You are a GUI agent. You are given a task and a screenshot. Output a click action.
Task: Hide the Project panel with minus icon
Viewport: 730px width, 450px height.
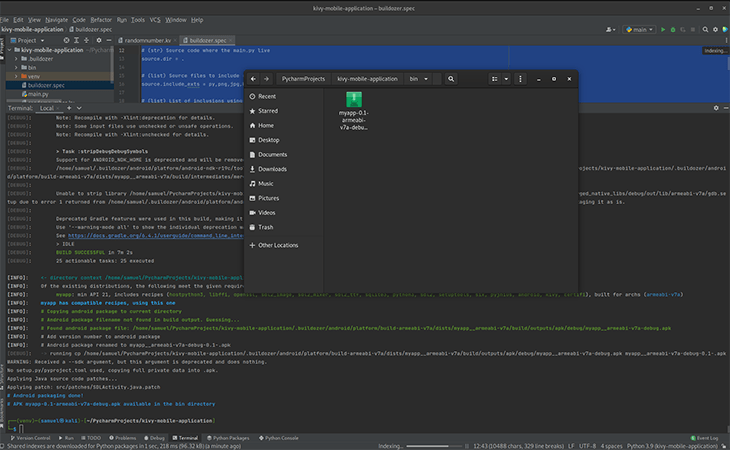point(108,40)
